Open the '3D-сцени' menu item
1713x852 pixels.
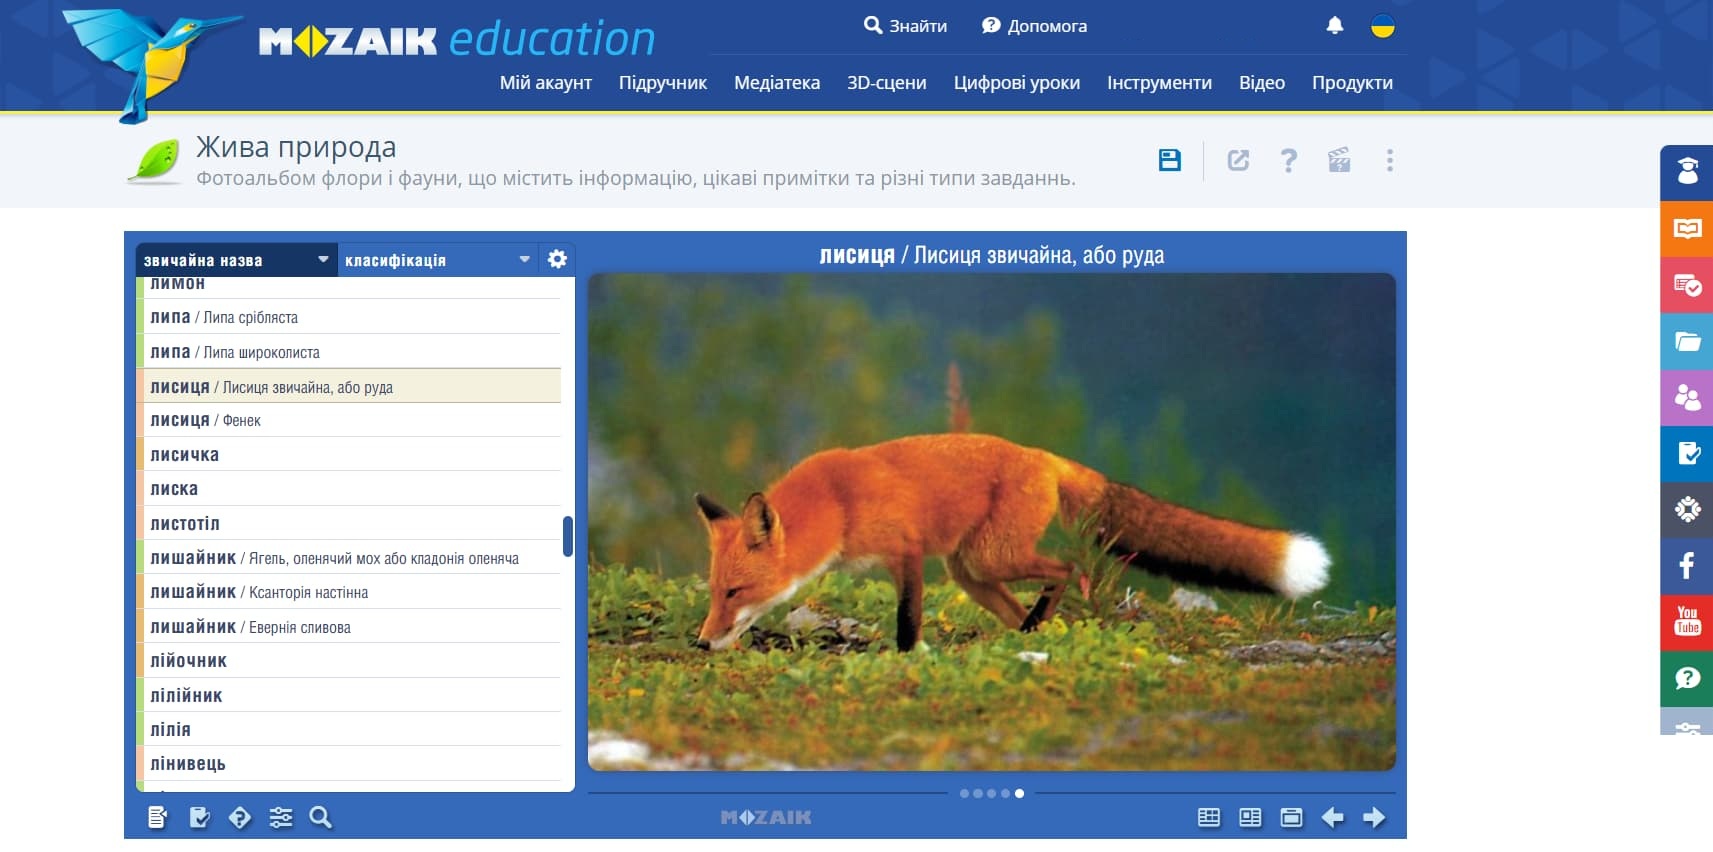[x=887, y=83]
